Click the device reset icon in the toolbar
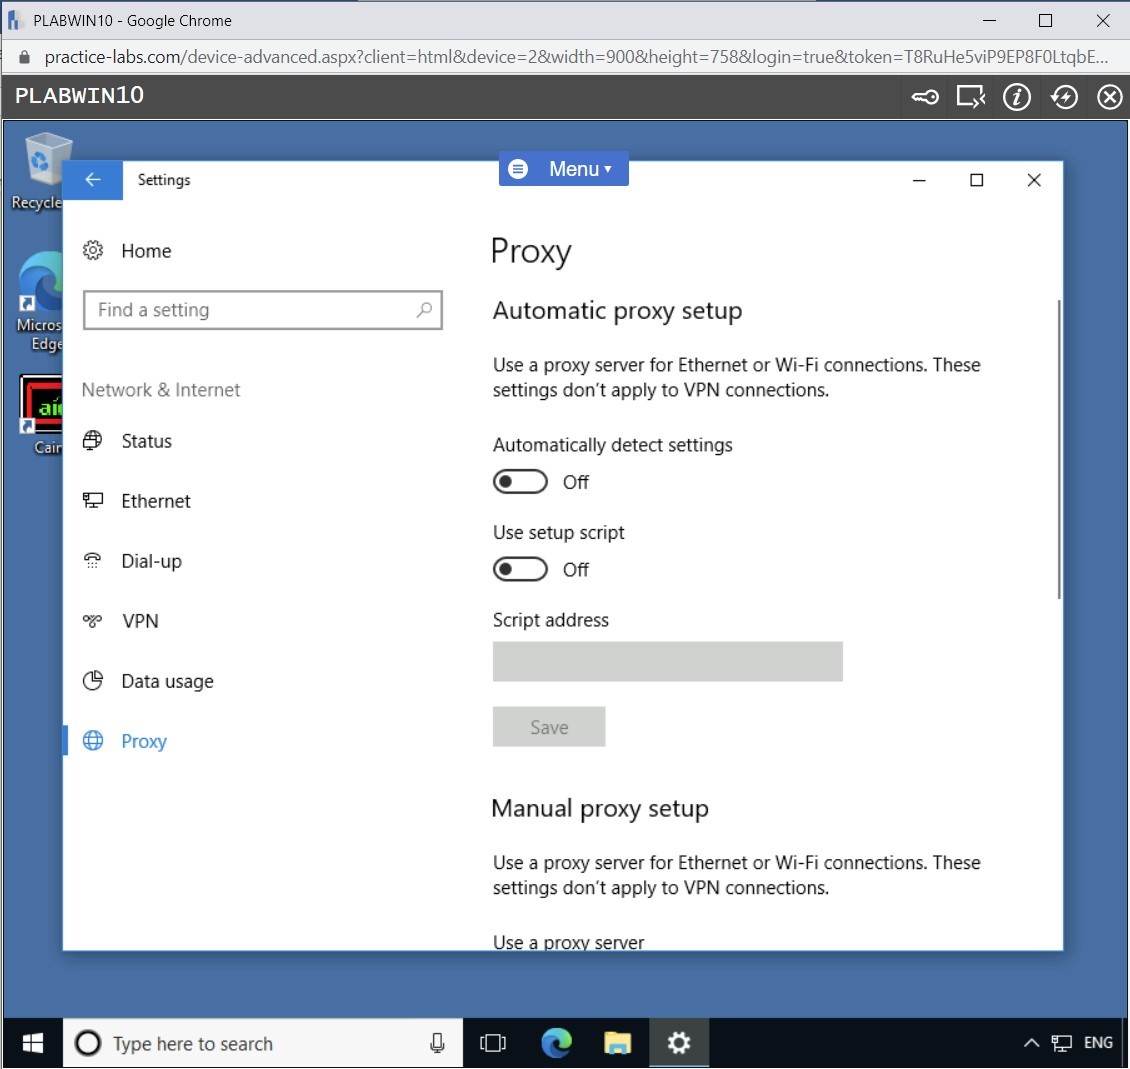 pos(1063,96)
